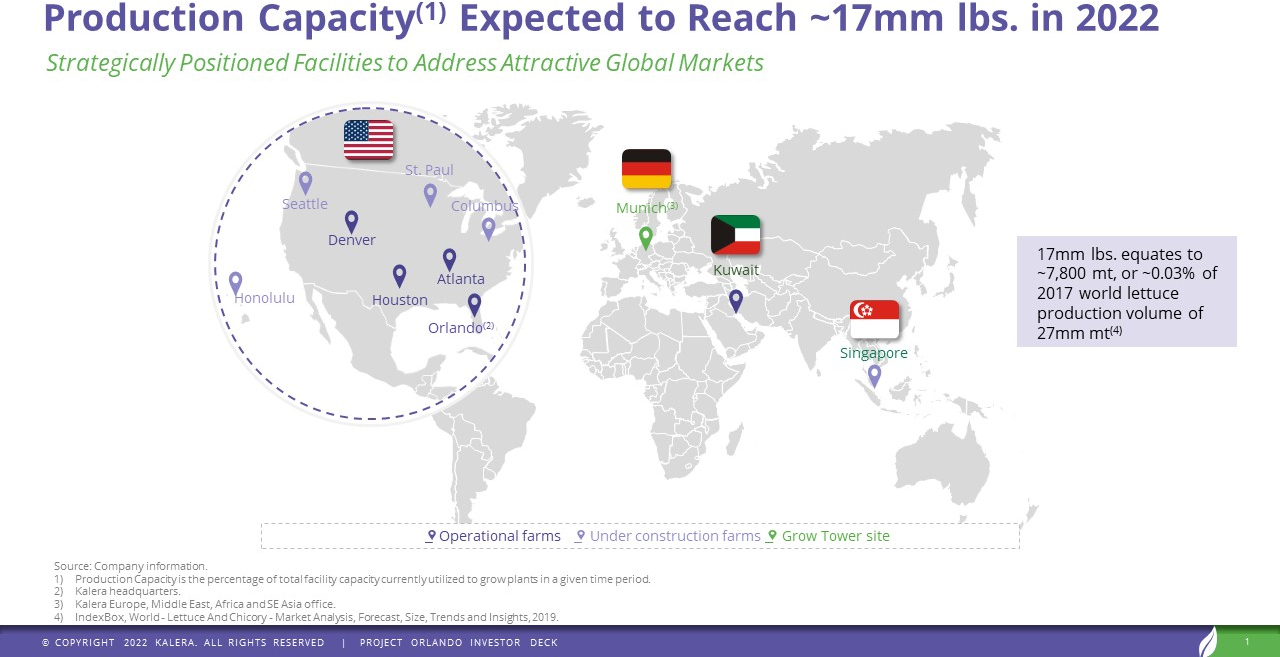Viewport: 1280px width, 657px height.
Task: Click the Atlanta map pin
Action: coord(449,260)
